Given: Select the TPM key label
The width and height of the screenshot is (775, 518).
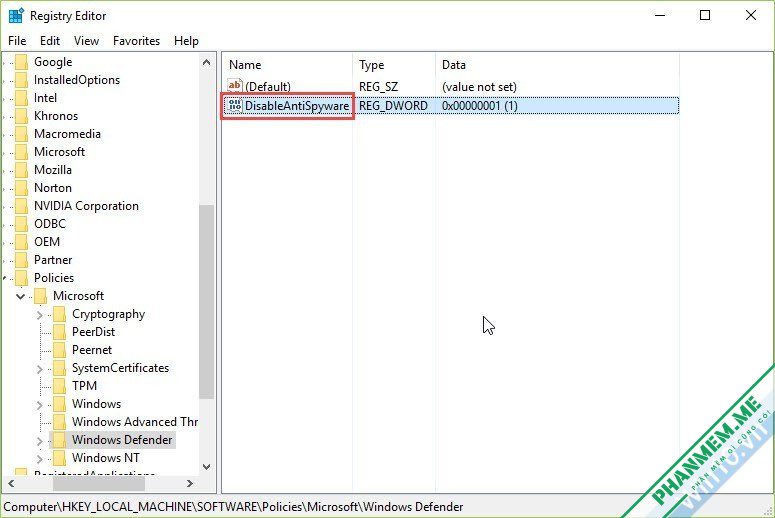Looking at the screenshot, I should pos(85,386).
